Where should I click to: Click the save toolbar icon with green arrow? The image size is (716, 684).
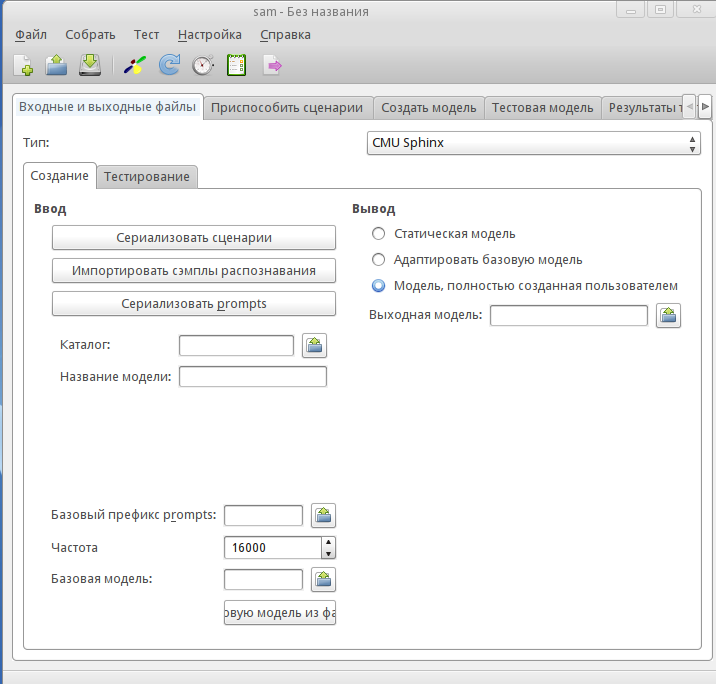pyautogui.click(x=91, y=66)
